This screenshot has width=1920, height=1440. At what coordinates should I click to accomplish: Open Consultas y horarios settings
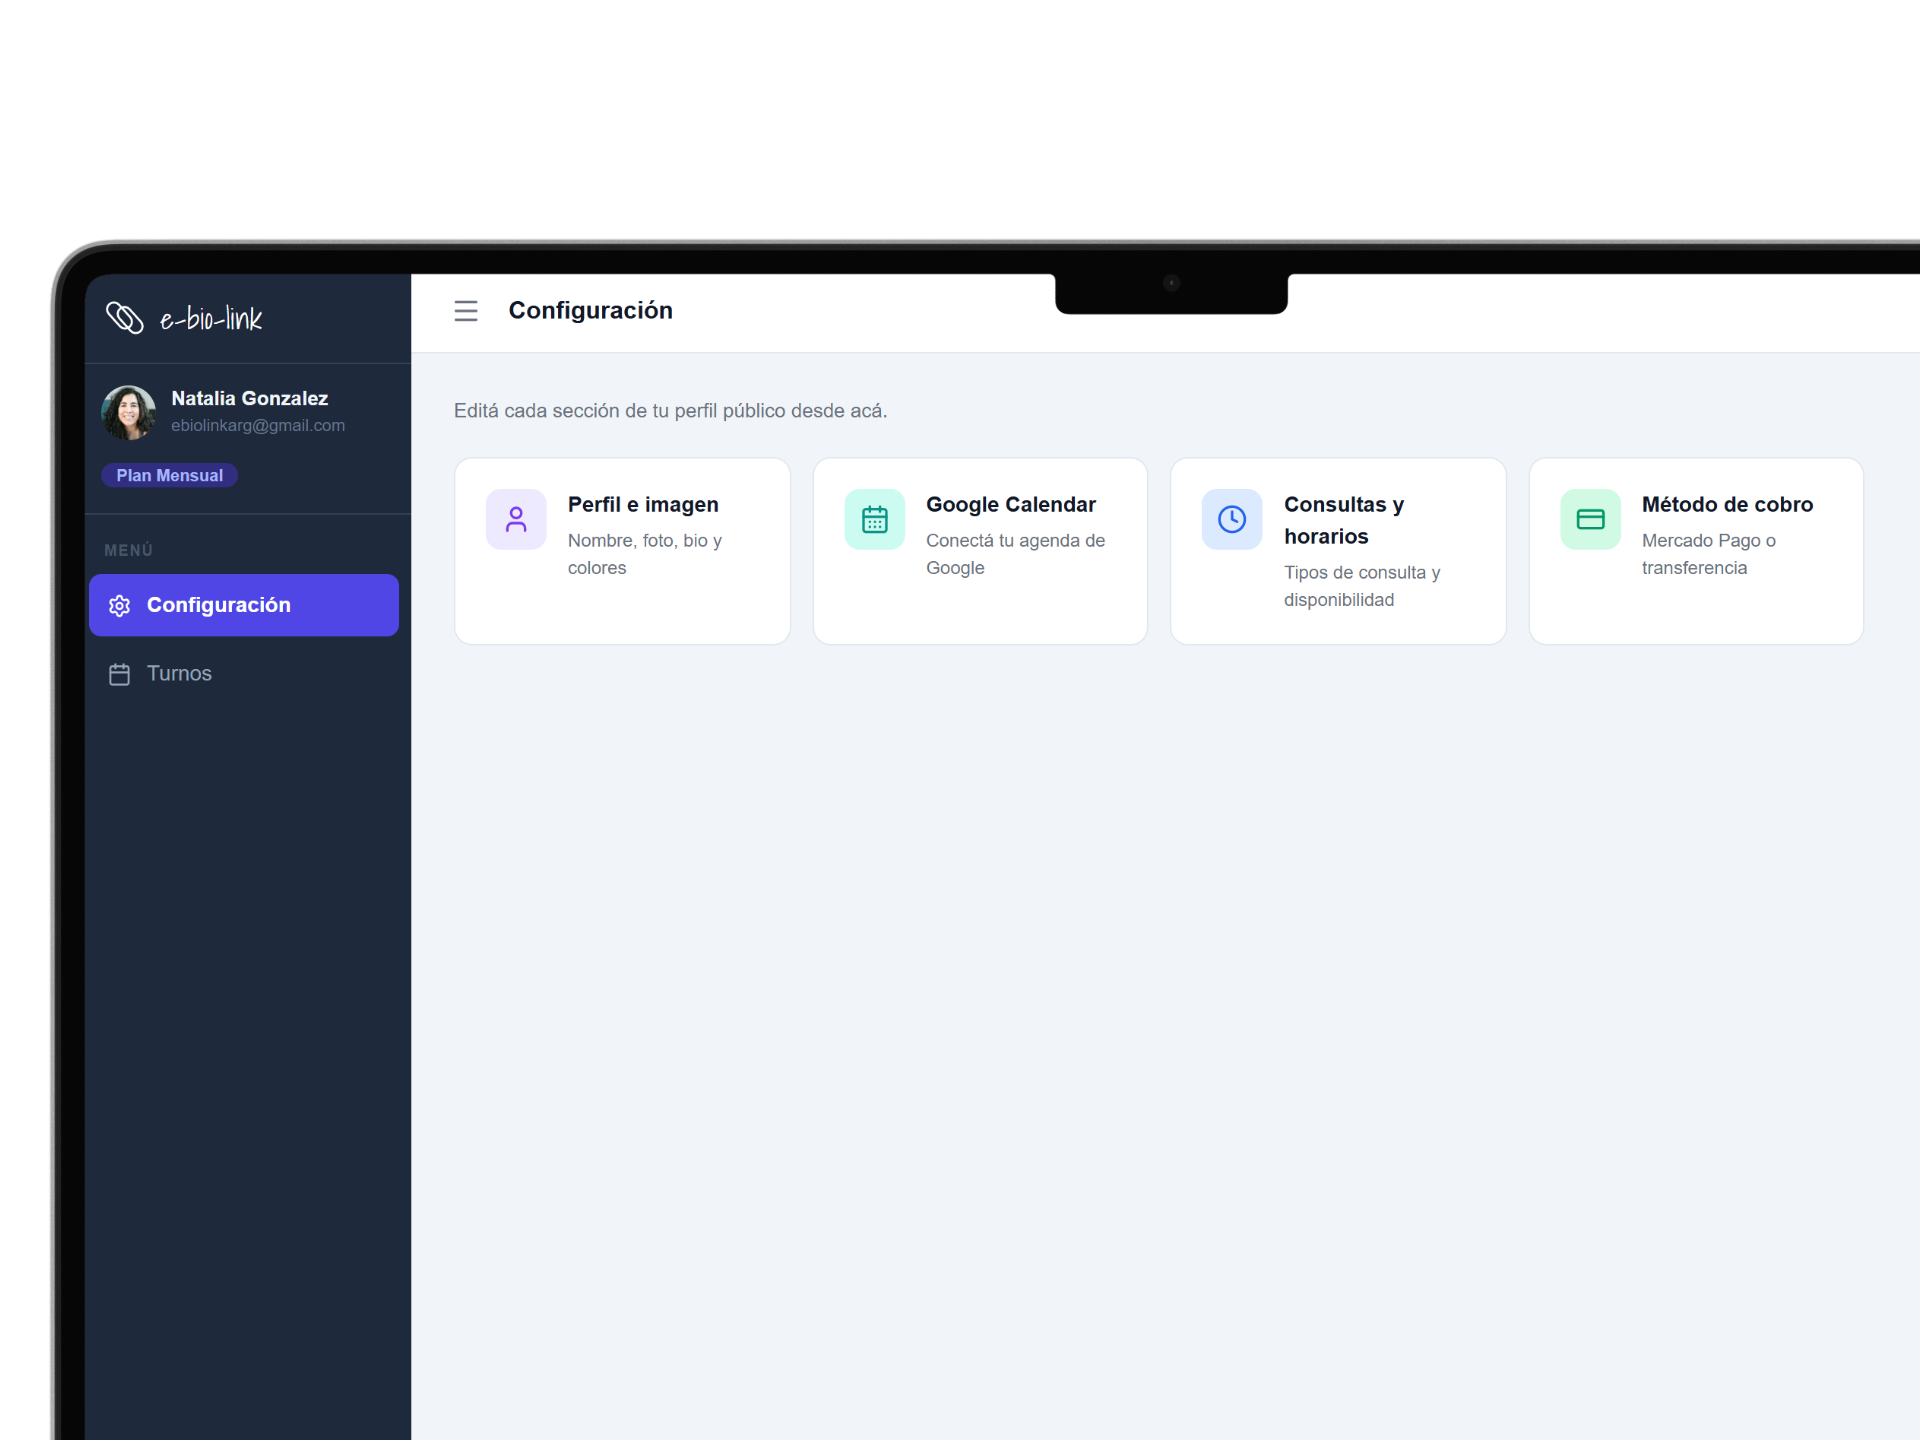pyautogui.click(x=1343, y=520)
